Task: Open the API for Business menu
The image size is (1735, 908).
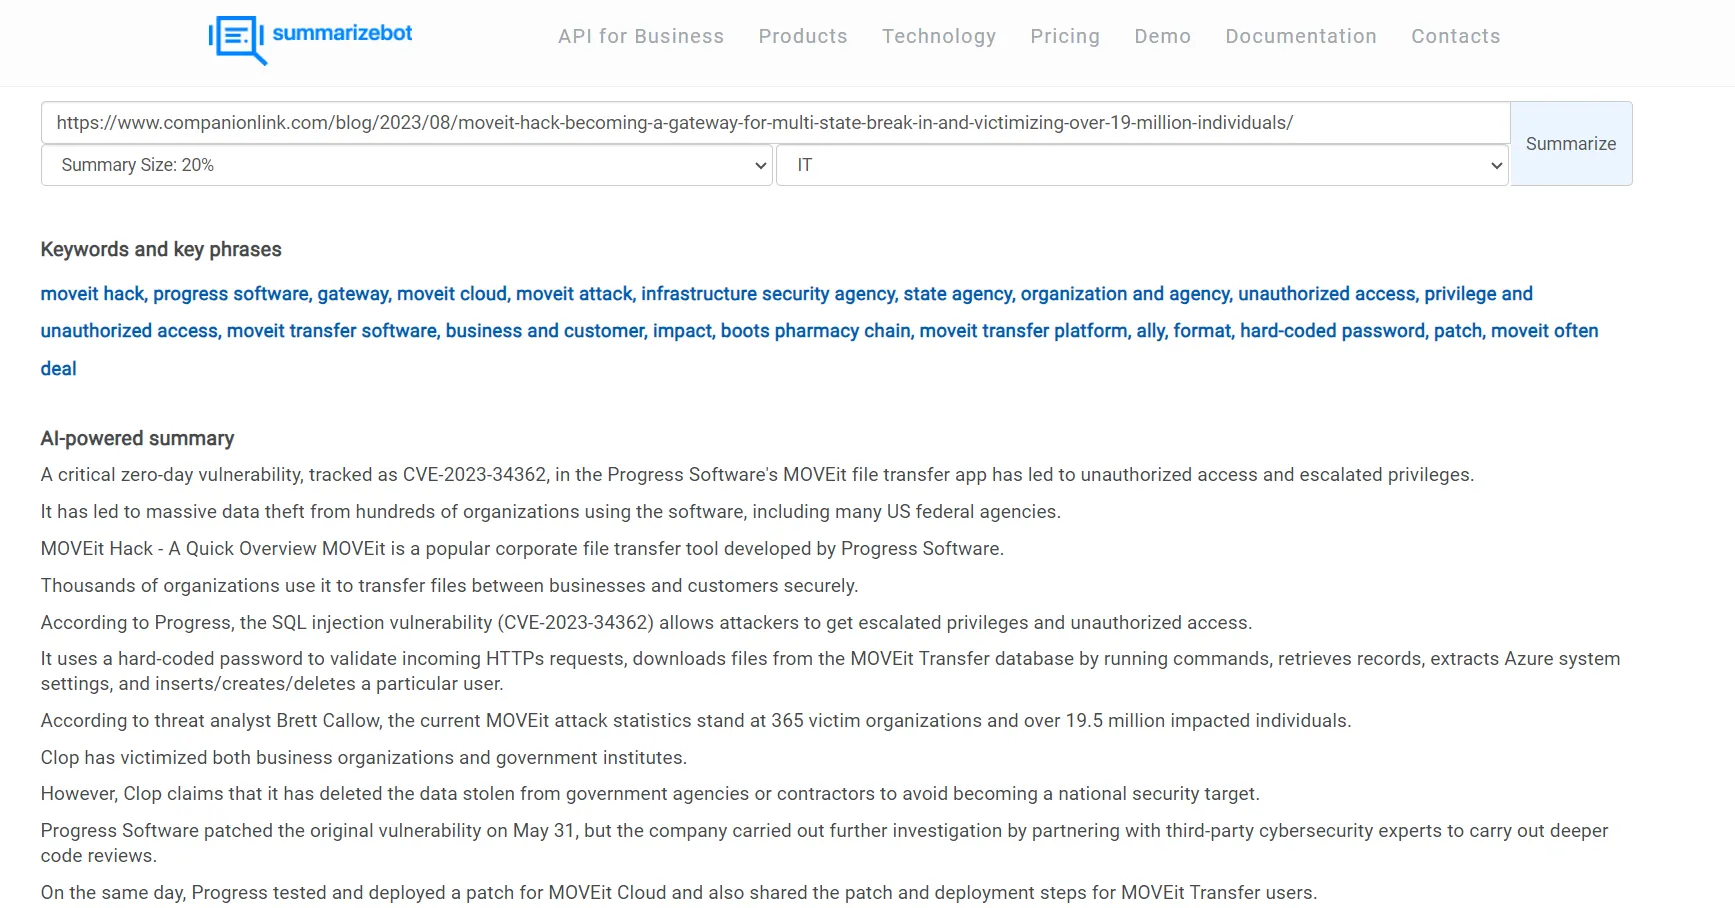Action: (x=641, y=36)
